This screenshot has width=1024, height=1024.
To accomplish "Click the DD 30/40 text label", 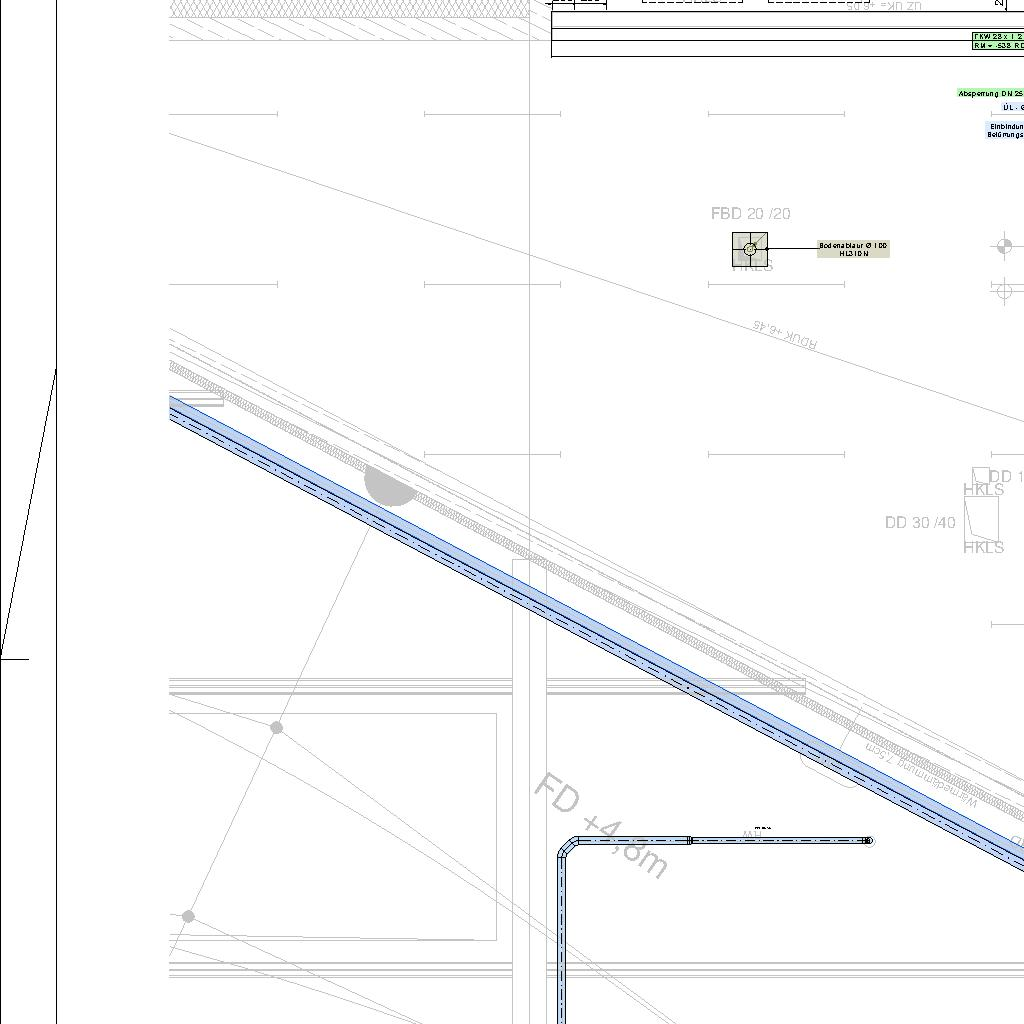I will coord(920,523).
